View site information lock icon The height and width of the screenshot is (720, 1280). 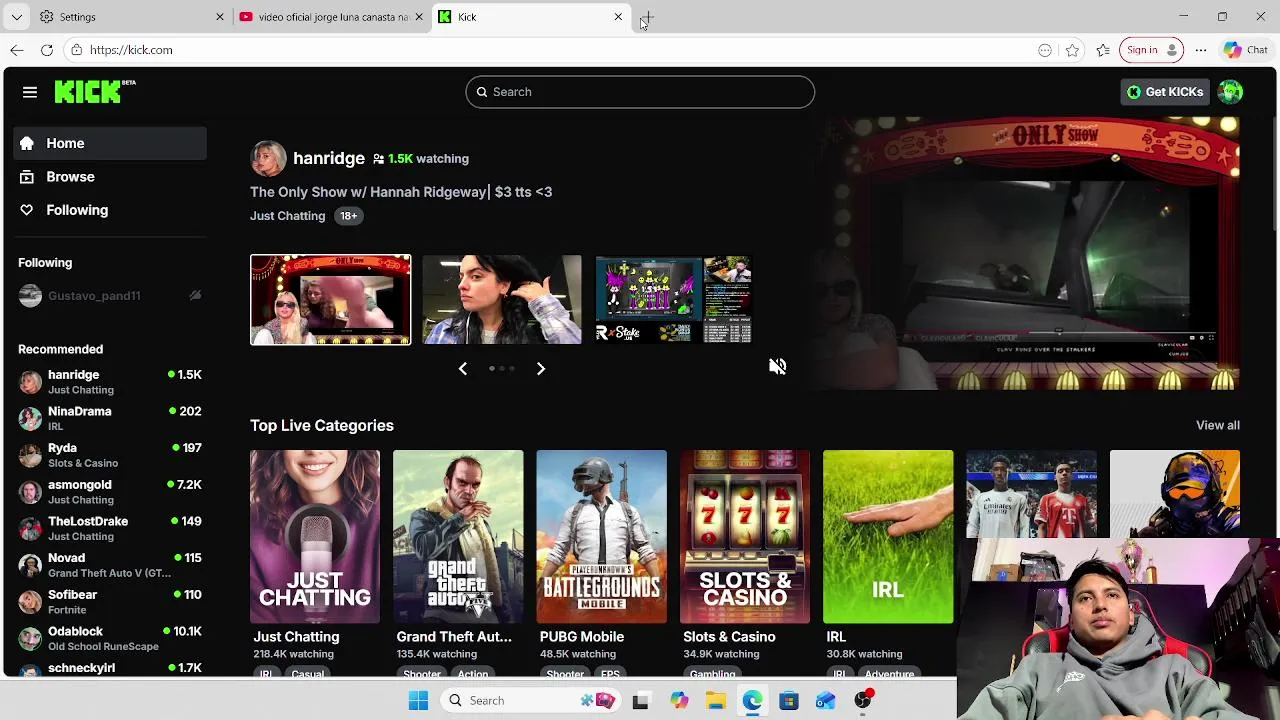click(x=77, y=50)
